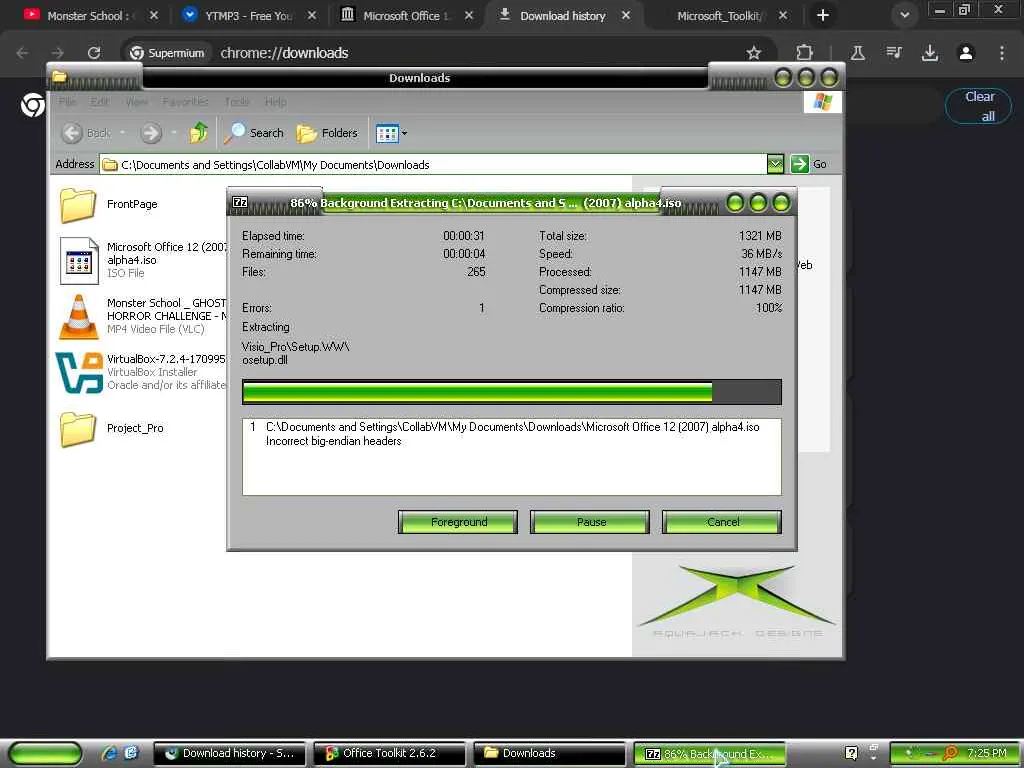Click the explorer Address path field
Screen dimensions: 1024x768
(x=433, y=165)
